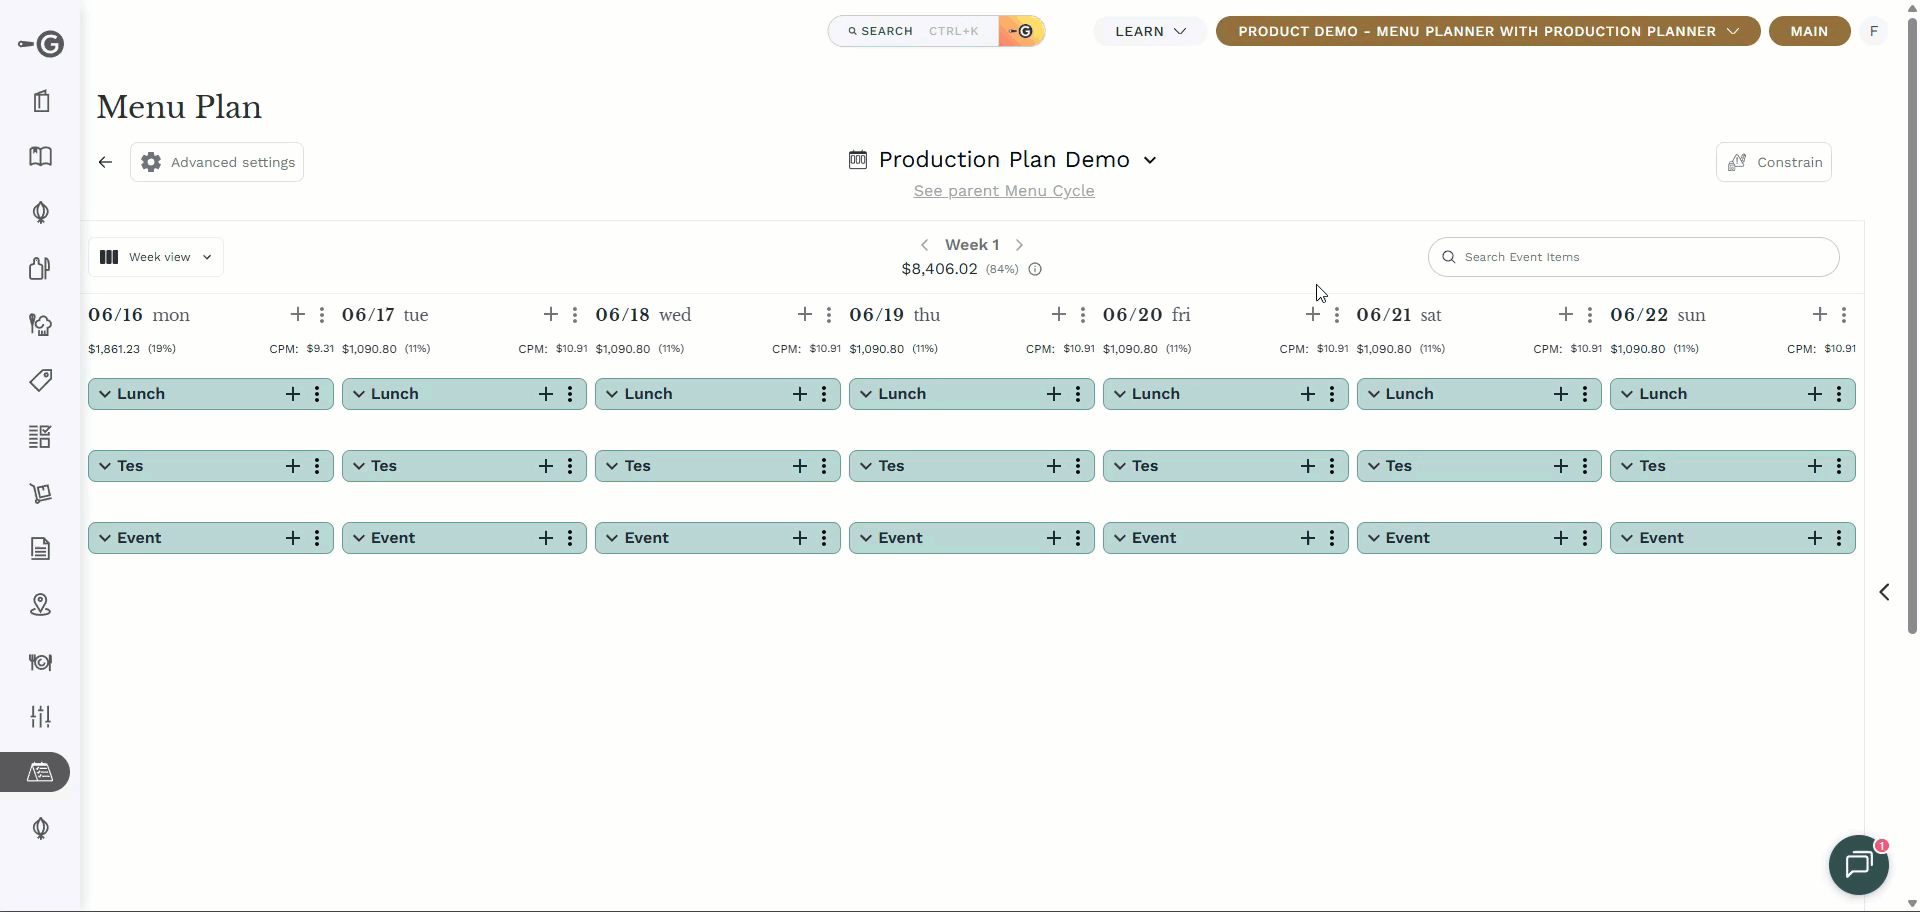Open the Week view dropdown
1920x912 pixels.
[156, 257]
